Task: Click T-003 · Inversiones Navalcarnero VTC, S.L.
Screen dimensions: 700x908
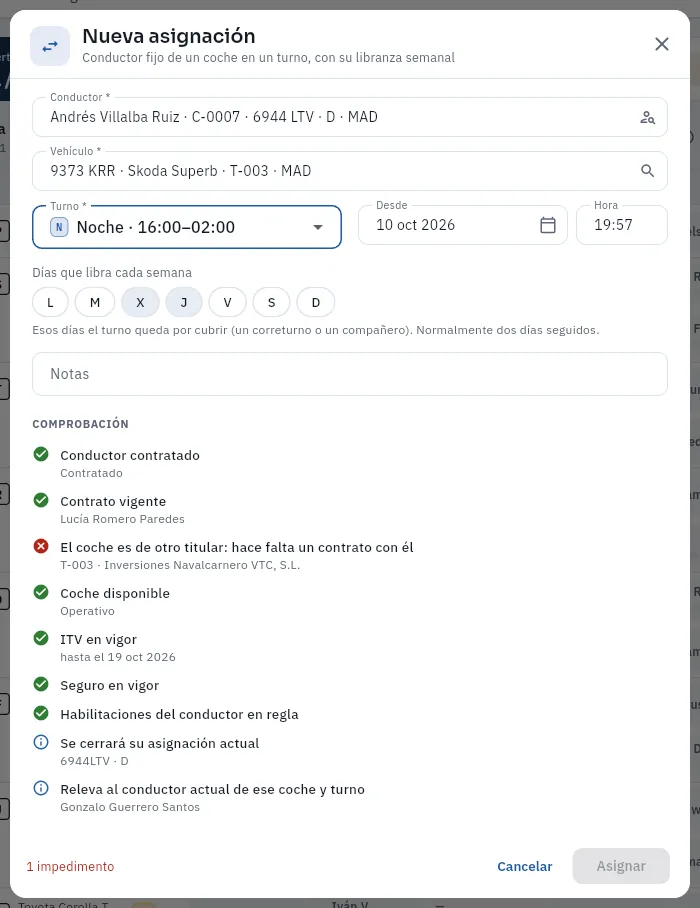Action: click(180, 565)
